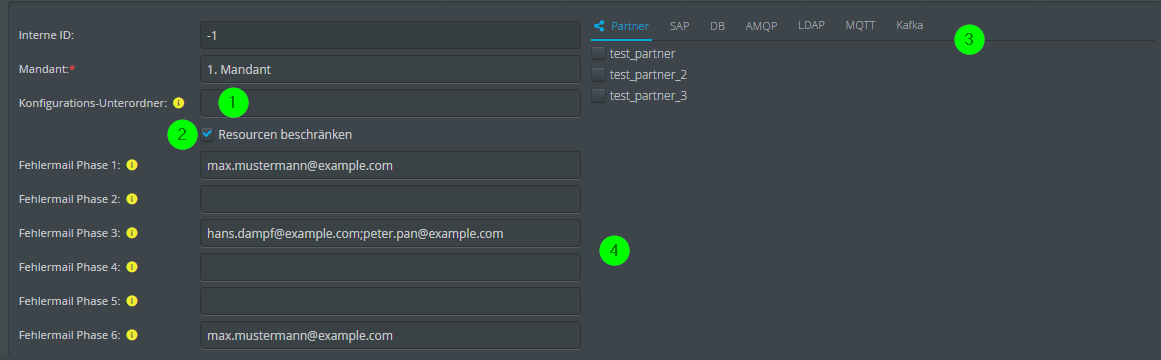Image resolution: width=1161 pixels, height=360 pixels.
Task: Open the LDAP tab
Action: pos(812,25)
